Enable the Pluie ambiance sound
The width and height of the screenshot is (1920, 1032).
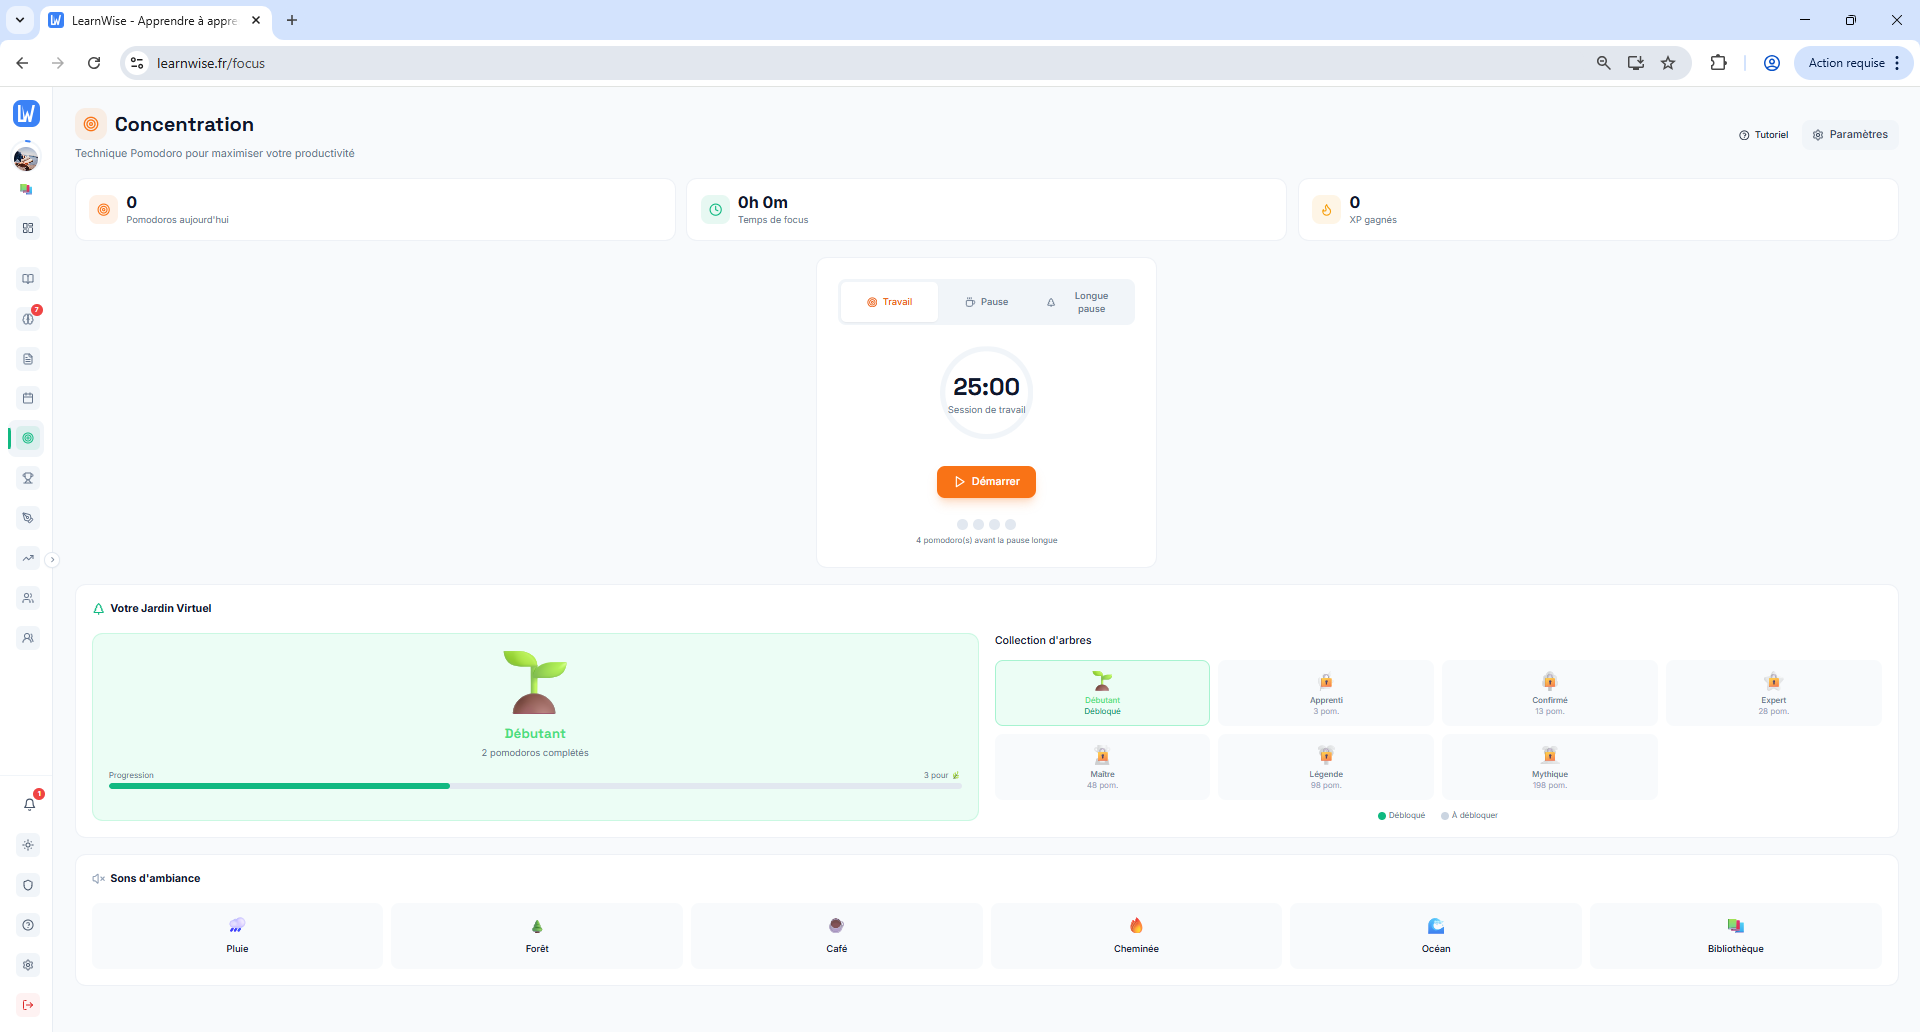[x=236, y=935]
